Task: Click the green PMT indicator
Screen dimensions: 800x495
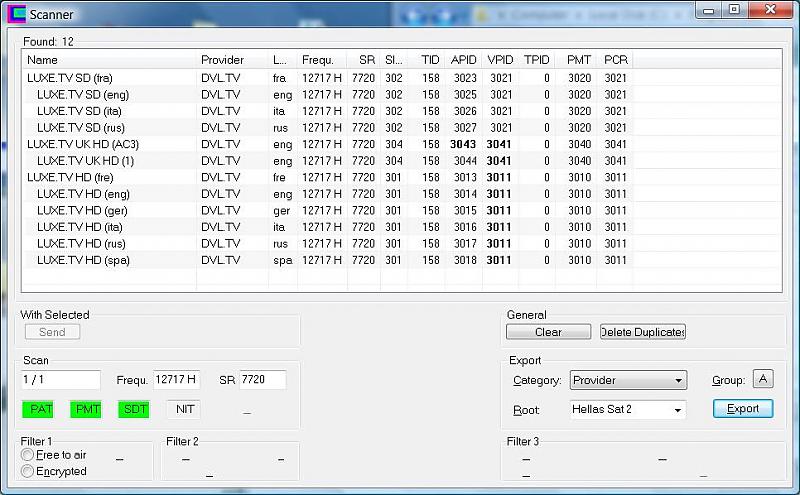Action: 88,409
